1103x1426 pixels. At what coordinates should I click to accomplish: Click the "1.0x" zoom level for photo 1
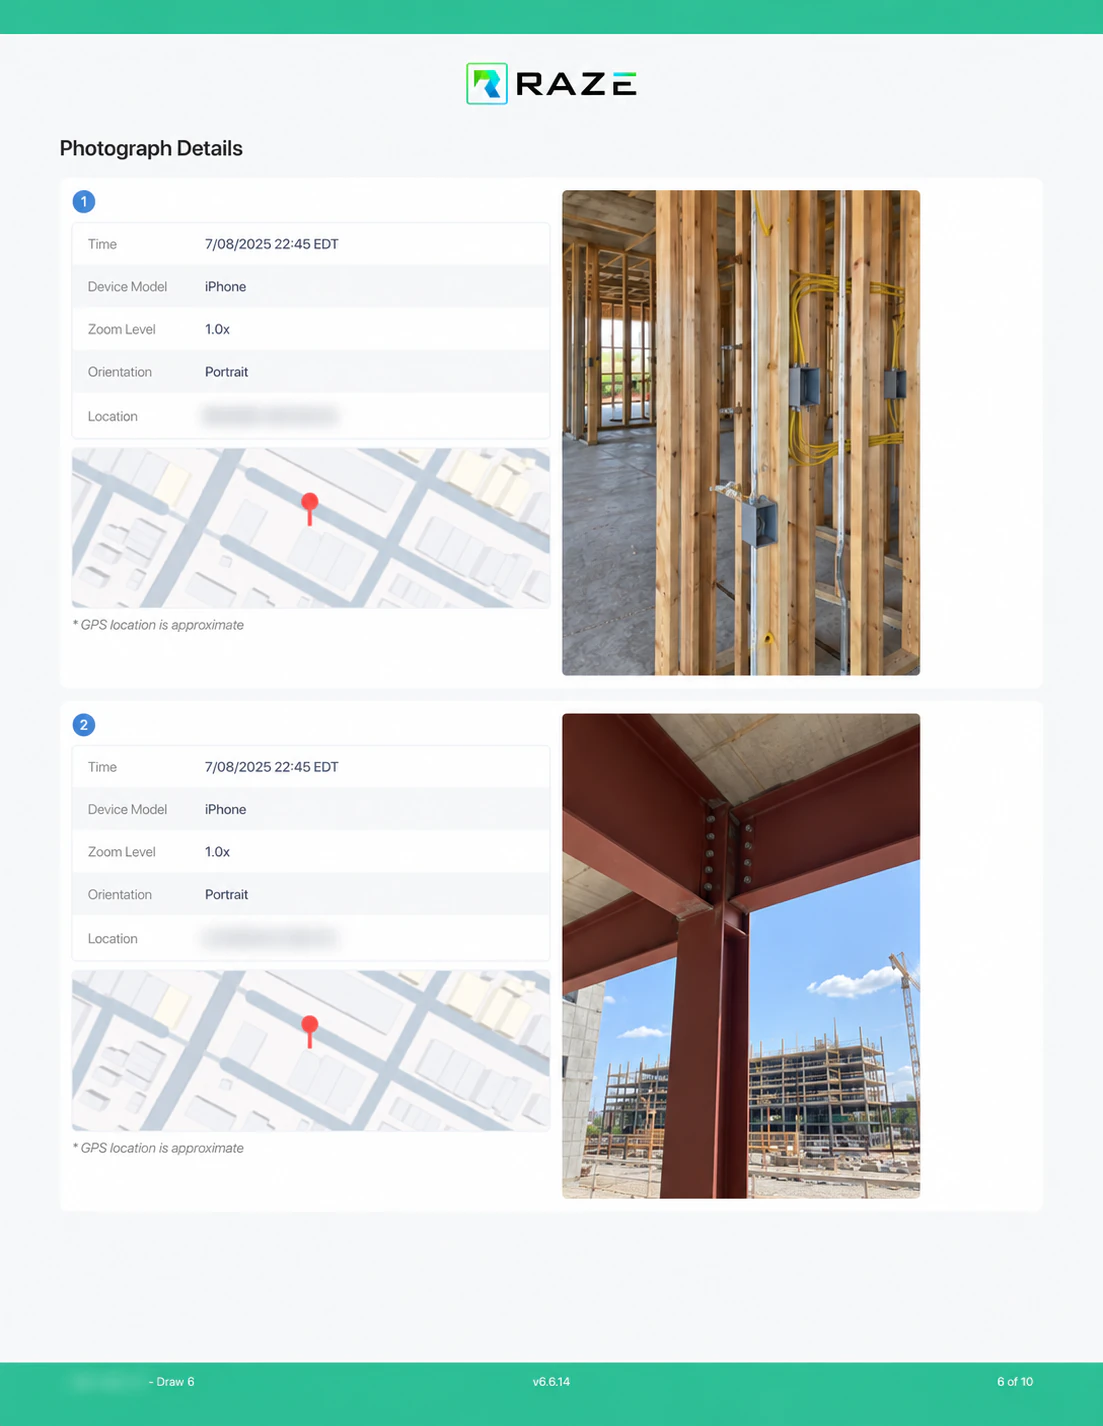point(218,329)
